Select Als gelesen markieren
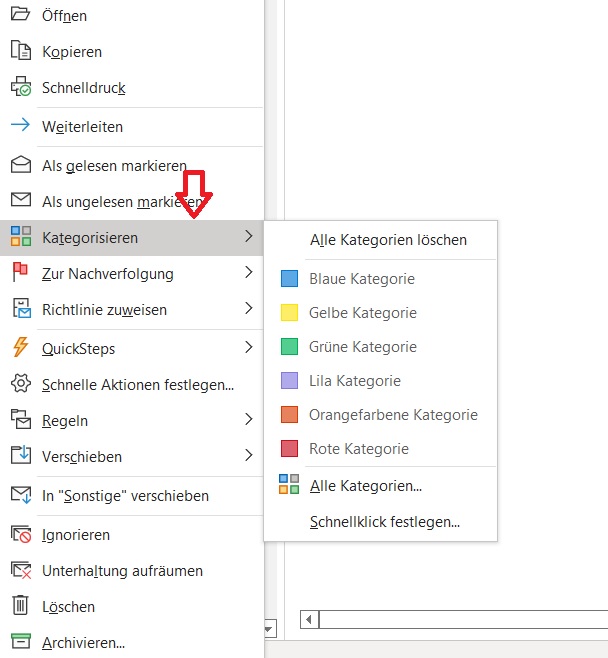 [132, 165]
